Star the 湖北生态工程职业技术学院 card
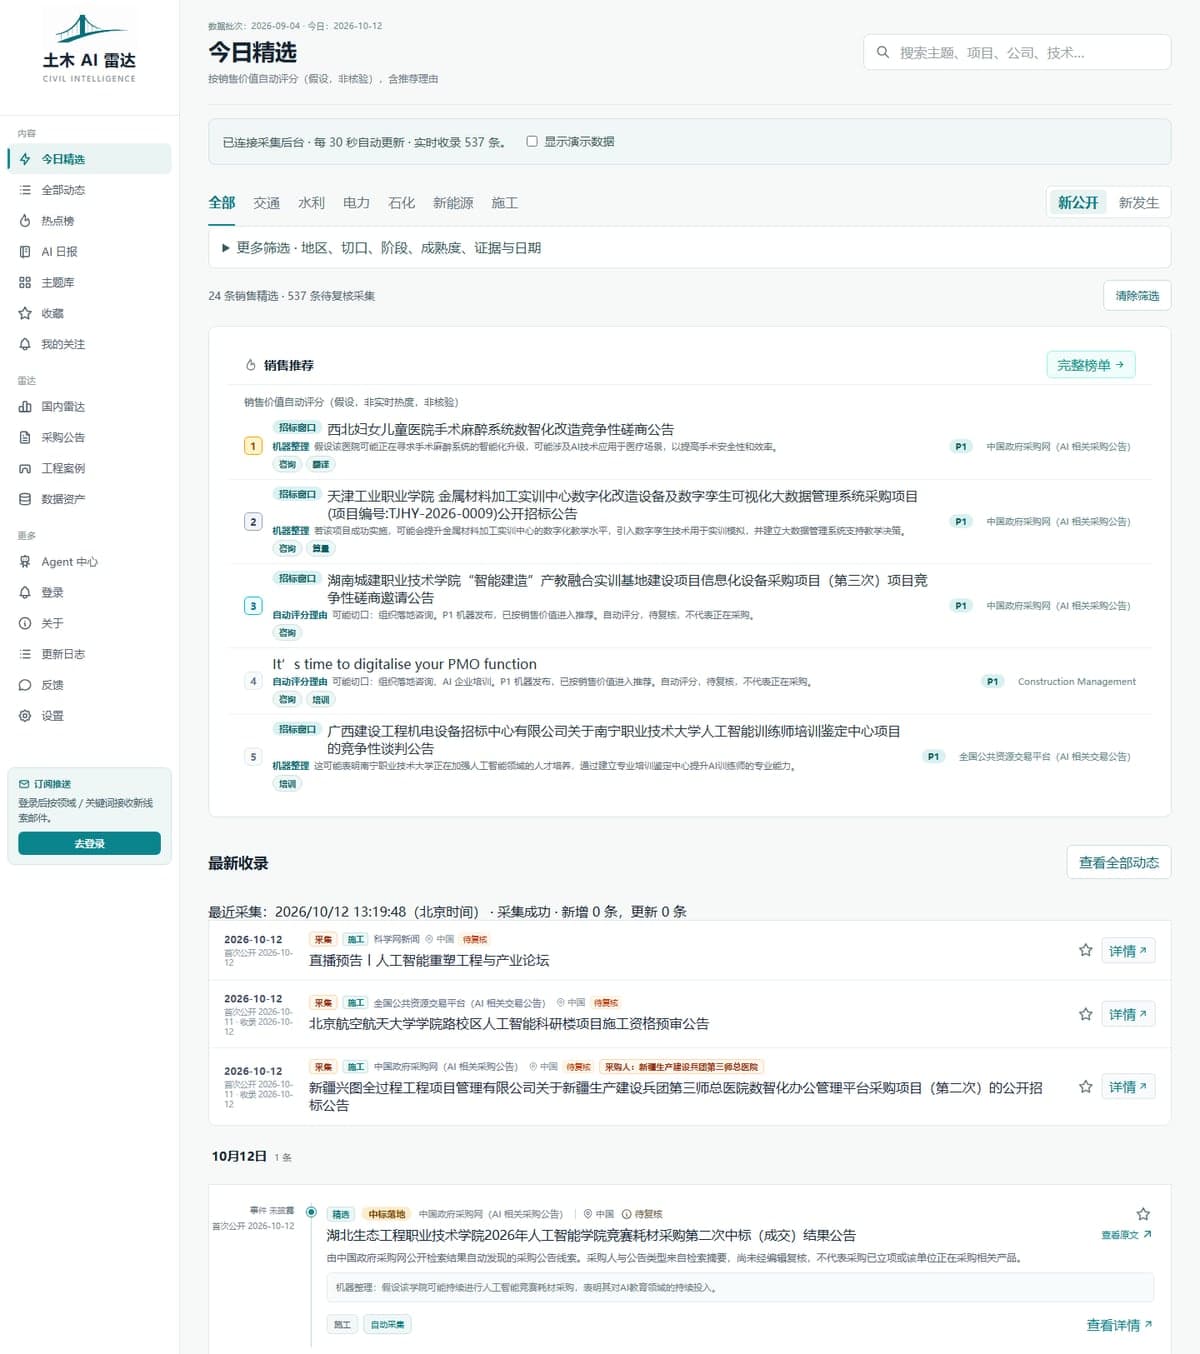This screenshot has width=1200, height=1354. 1143,1214
